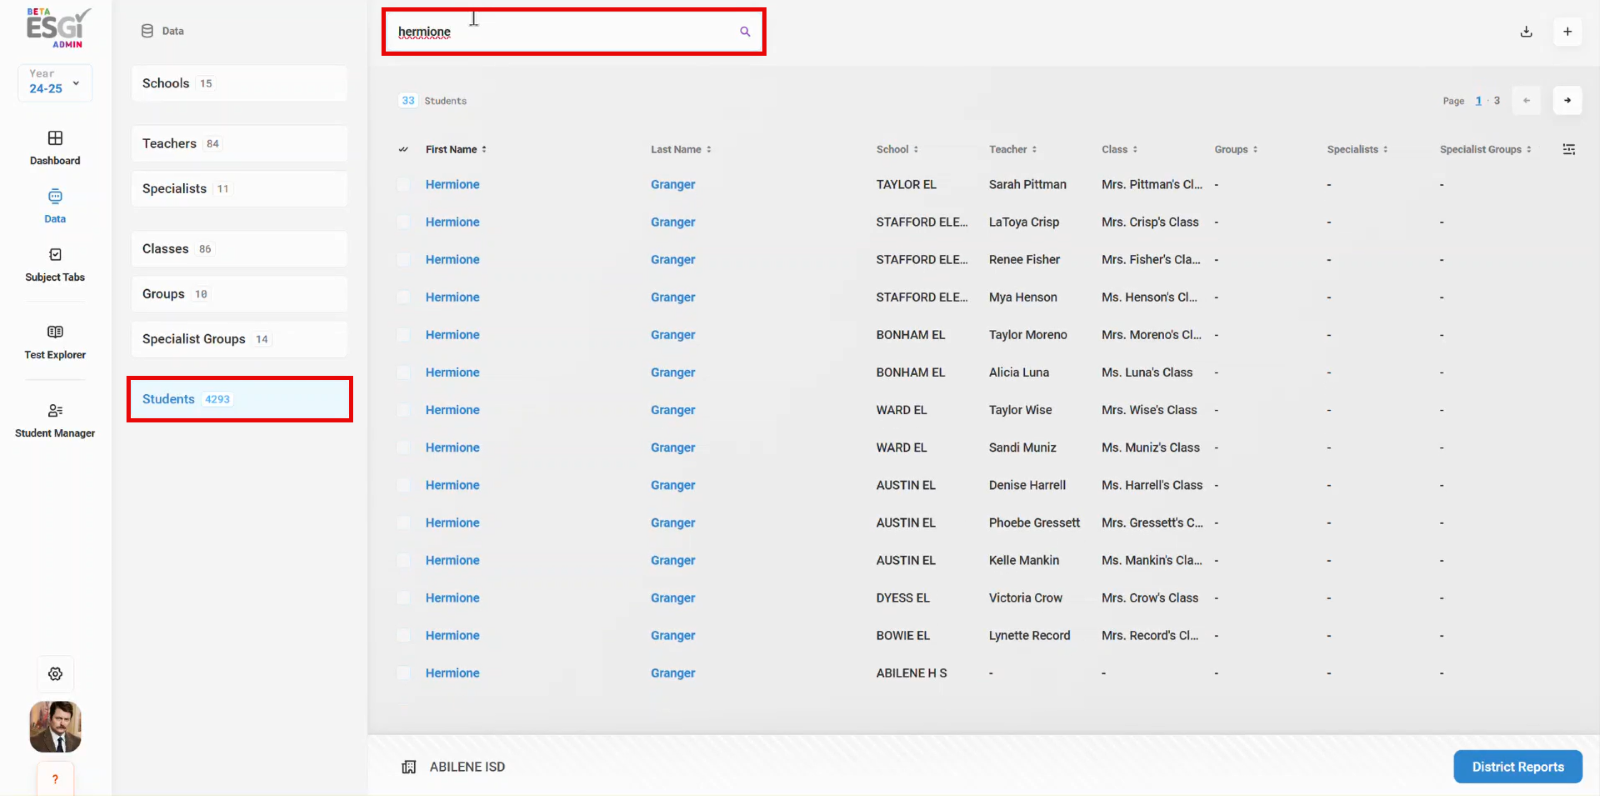Open the help question mark button
1600x796 pixels.
55,779
